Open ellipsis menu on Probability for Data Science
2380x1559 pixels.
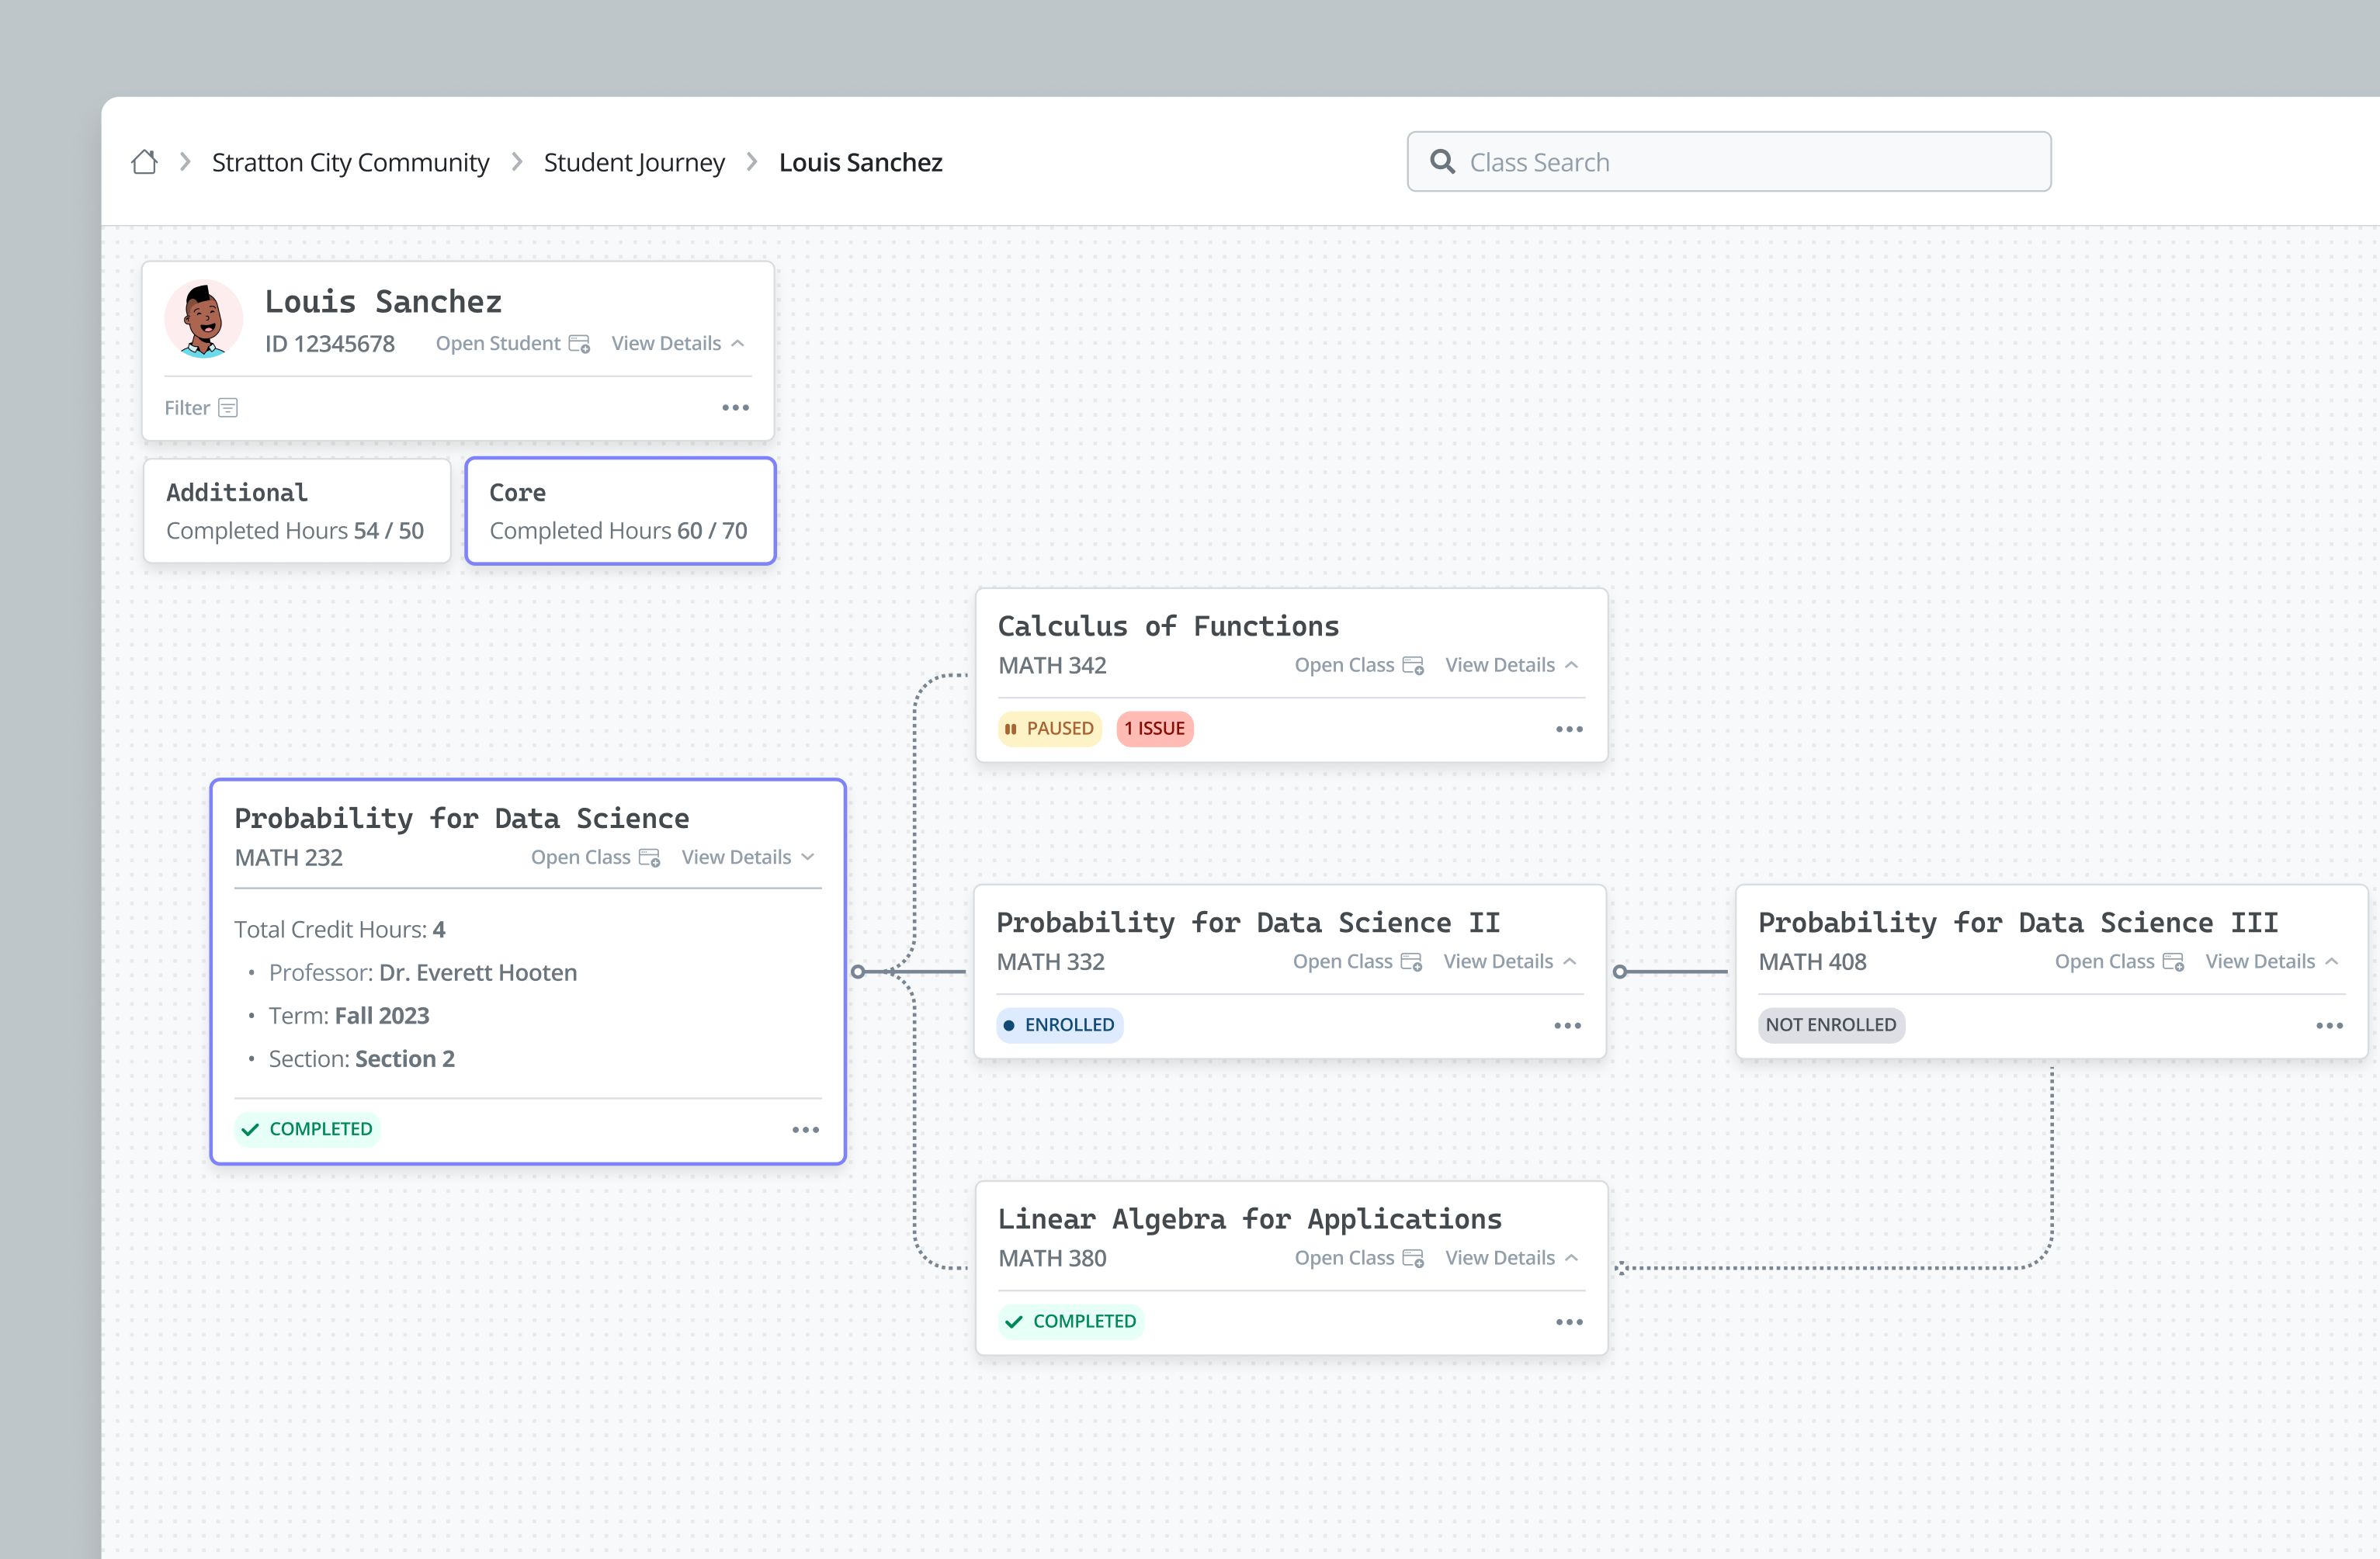click(x=806, y=1129)
